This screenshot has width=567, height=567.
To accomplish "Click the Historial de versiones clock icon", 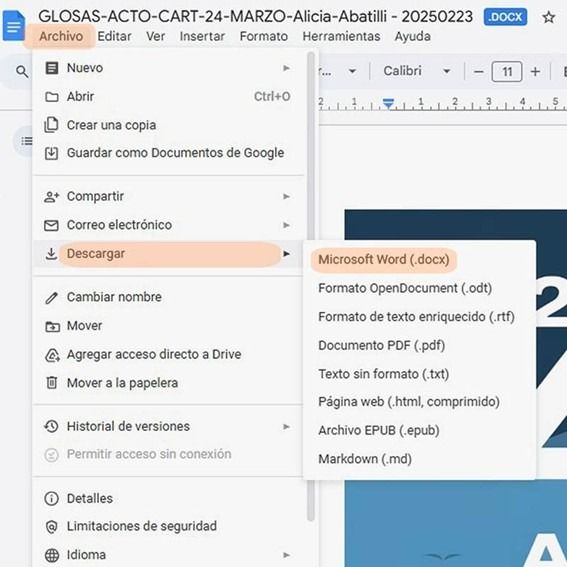I will point(51,427).
